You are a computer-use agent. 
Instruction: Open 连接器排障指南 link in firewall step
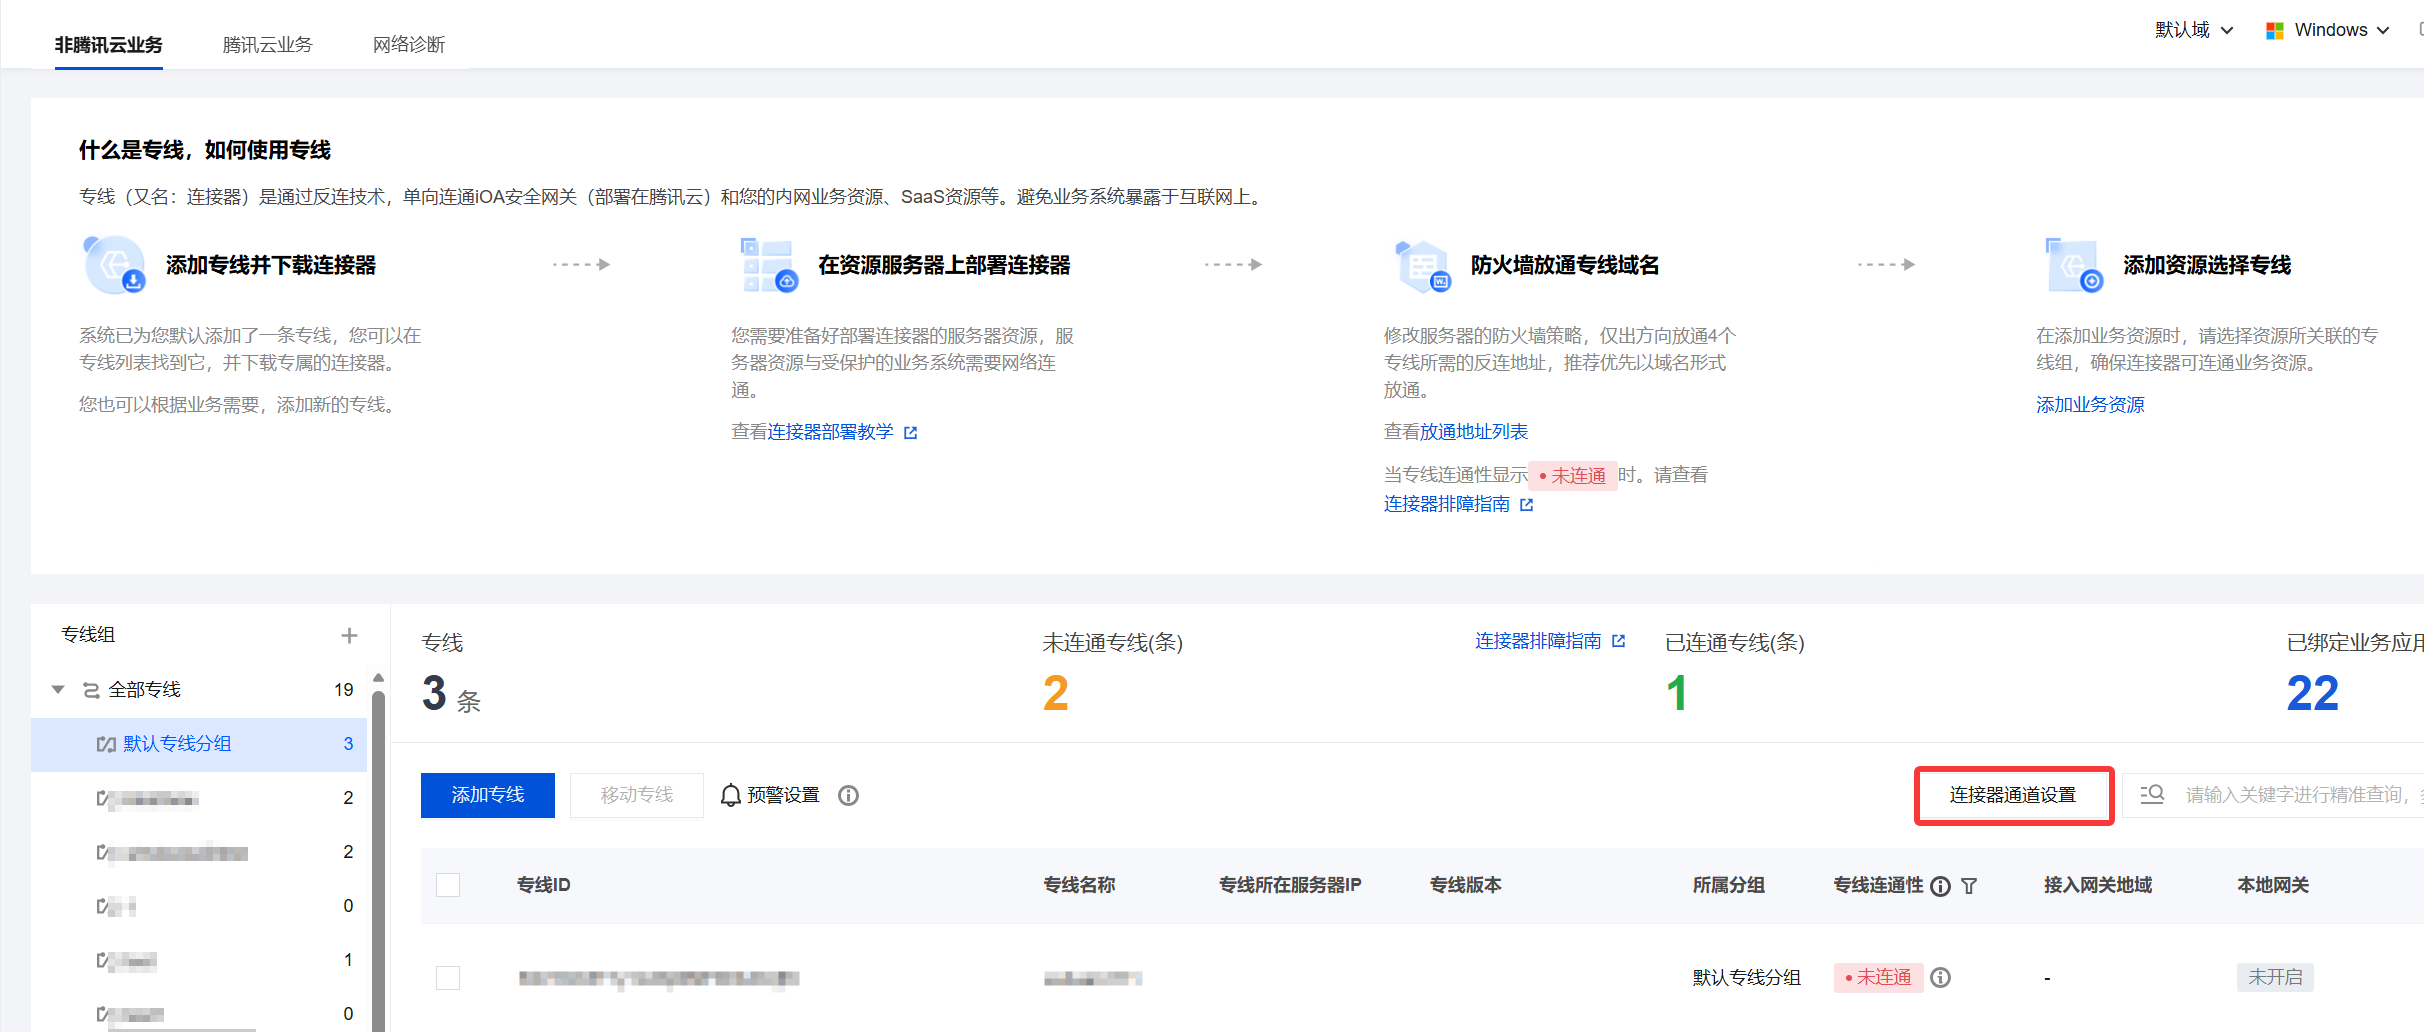[x=1447, y=504]
